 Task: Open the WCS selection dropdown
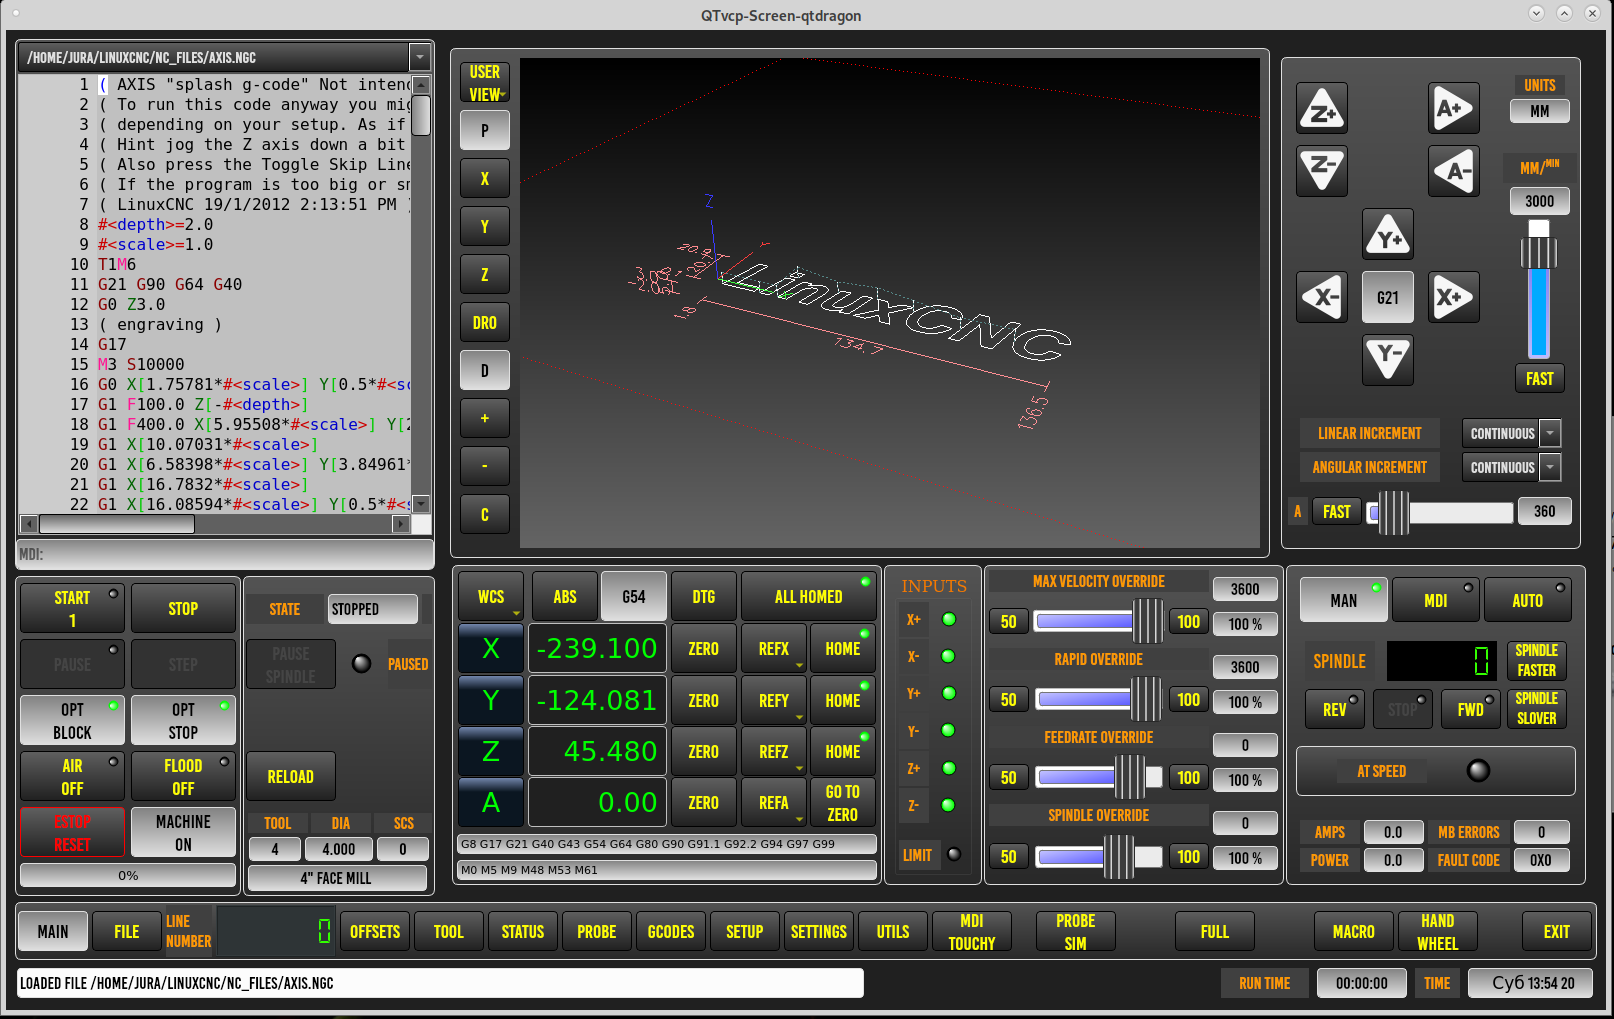click(x=491, y=597)
